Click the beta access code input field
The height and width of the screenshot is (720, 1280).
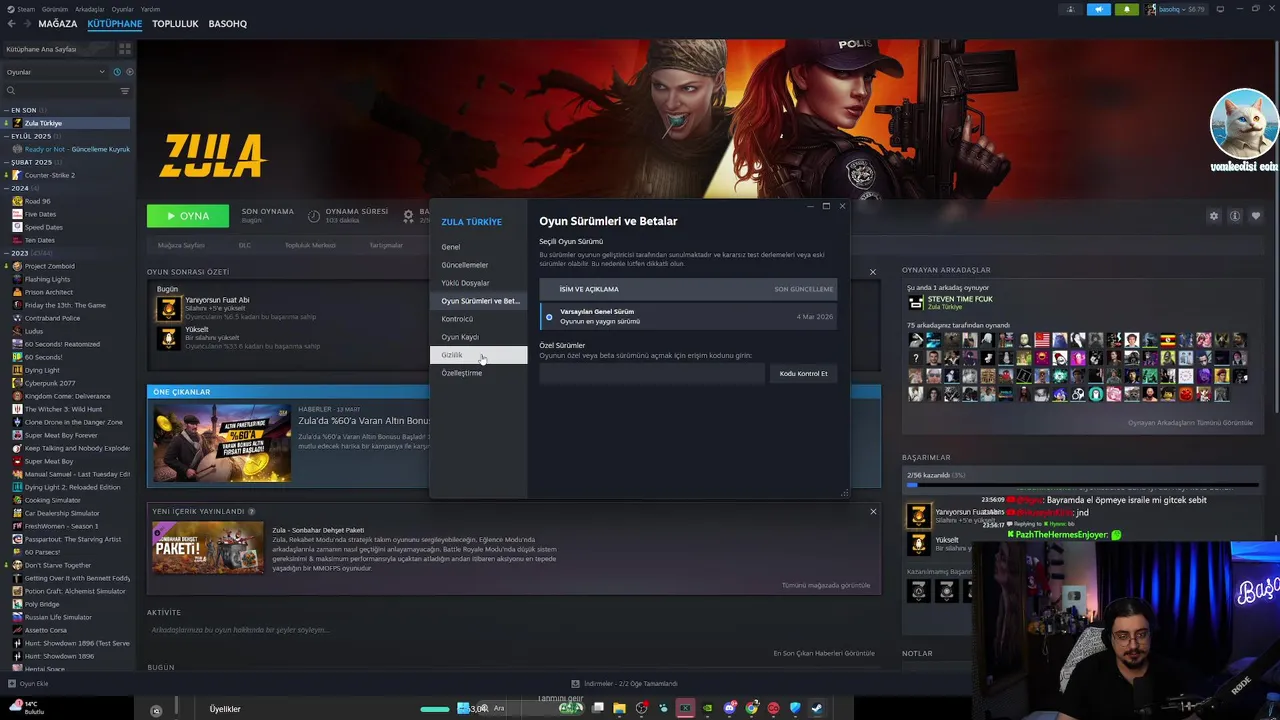pos(652,374)
